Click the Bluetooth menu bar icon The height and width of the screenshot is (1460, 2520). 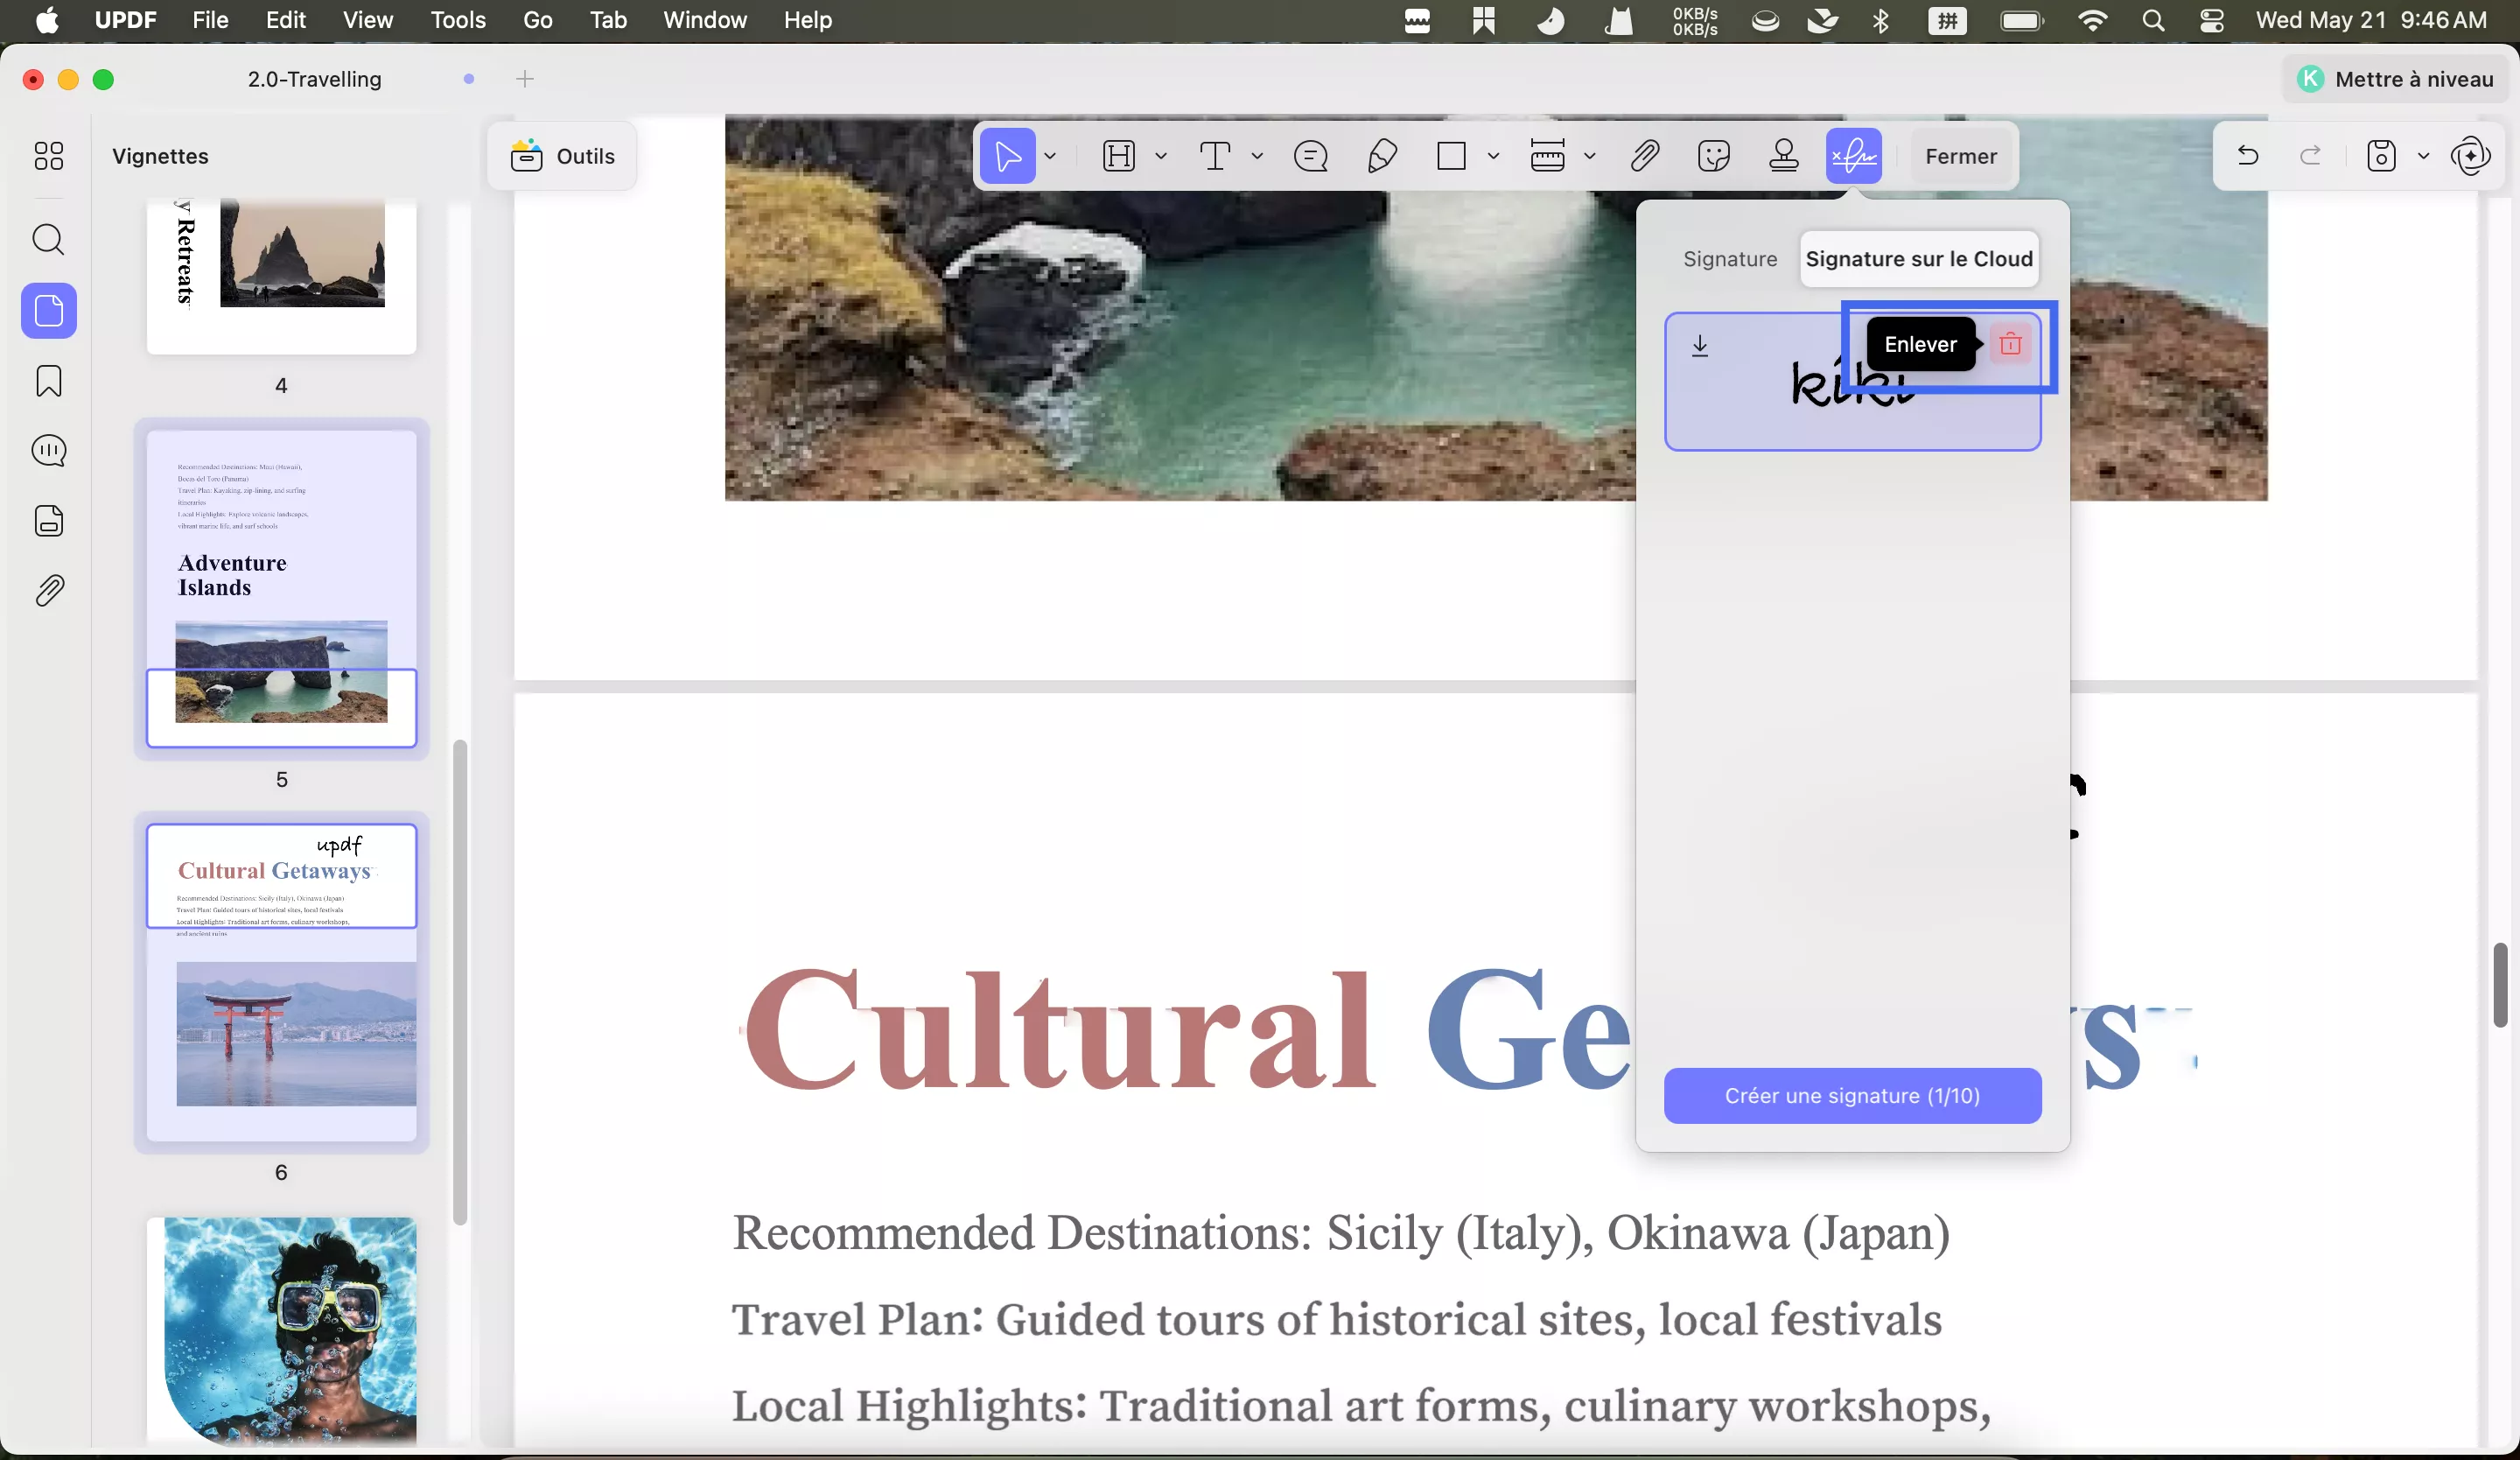(1880, 20)
